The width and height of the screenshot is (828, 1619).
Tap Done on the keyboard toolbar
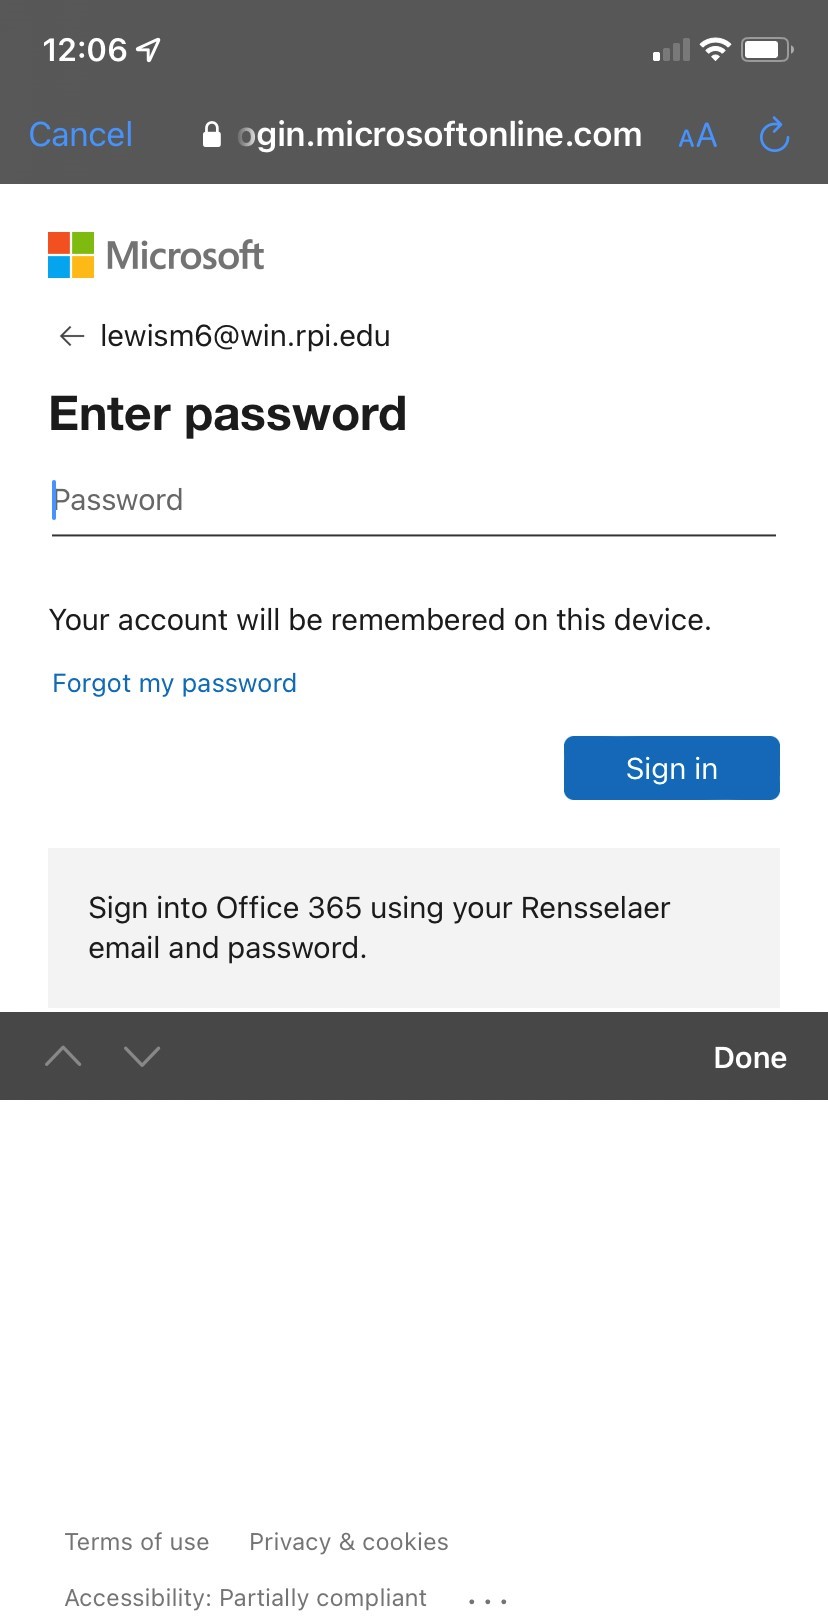click(750, 1057)
